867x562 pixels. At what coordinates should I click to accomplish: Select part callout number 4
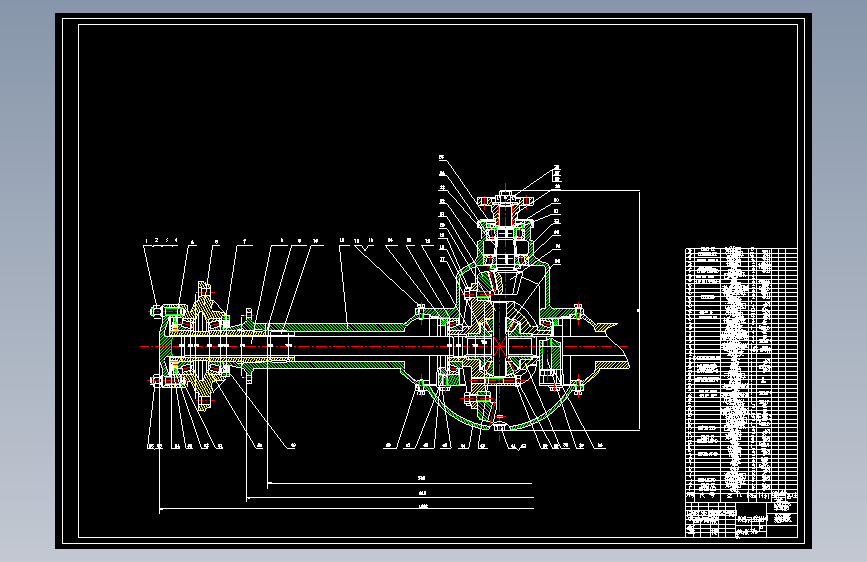pyautogui.click(x=176, y=240)
